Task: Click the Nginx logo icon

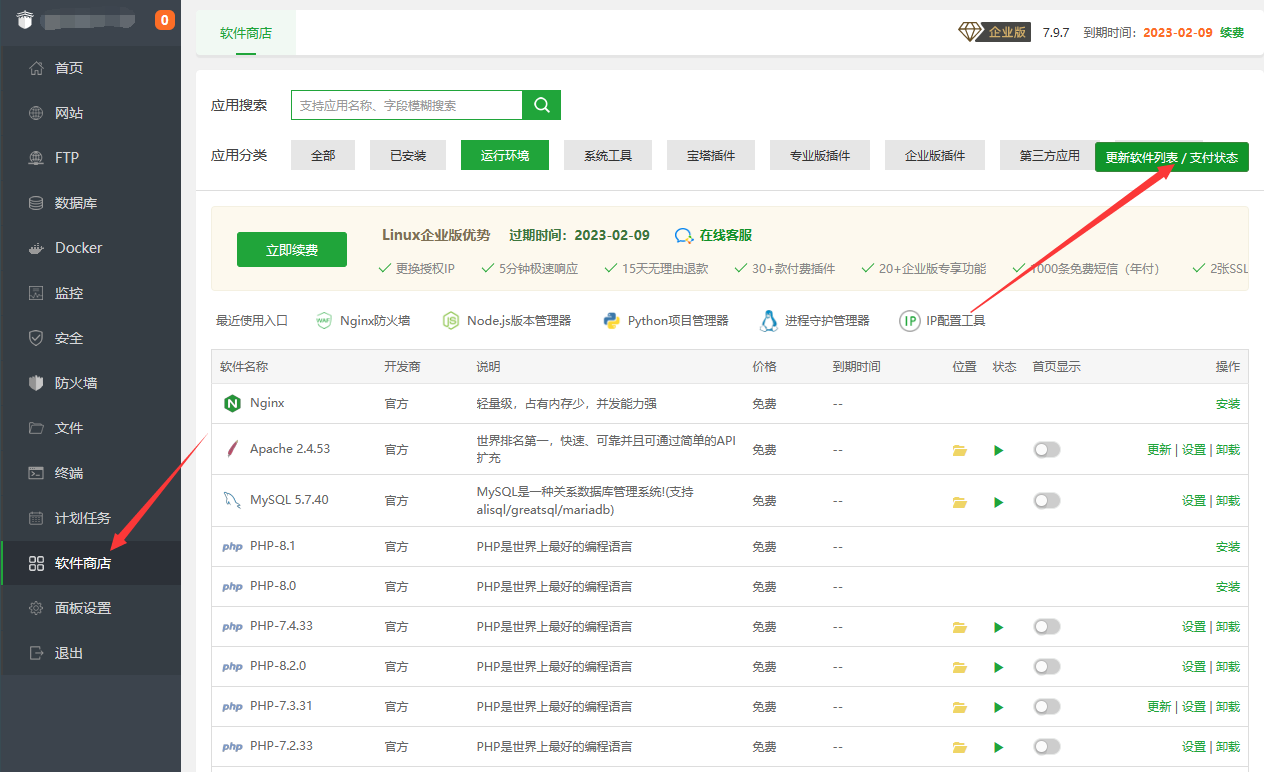Action: 232,404
